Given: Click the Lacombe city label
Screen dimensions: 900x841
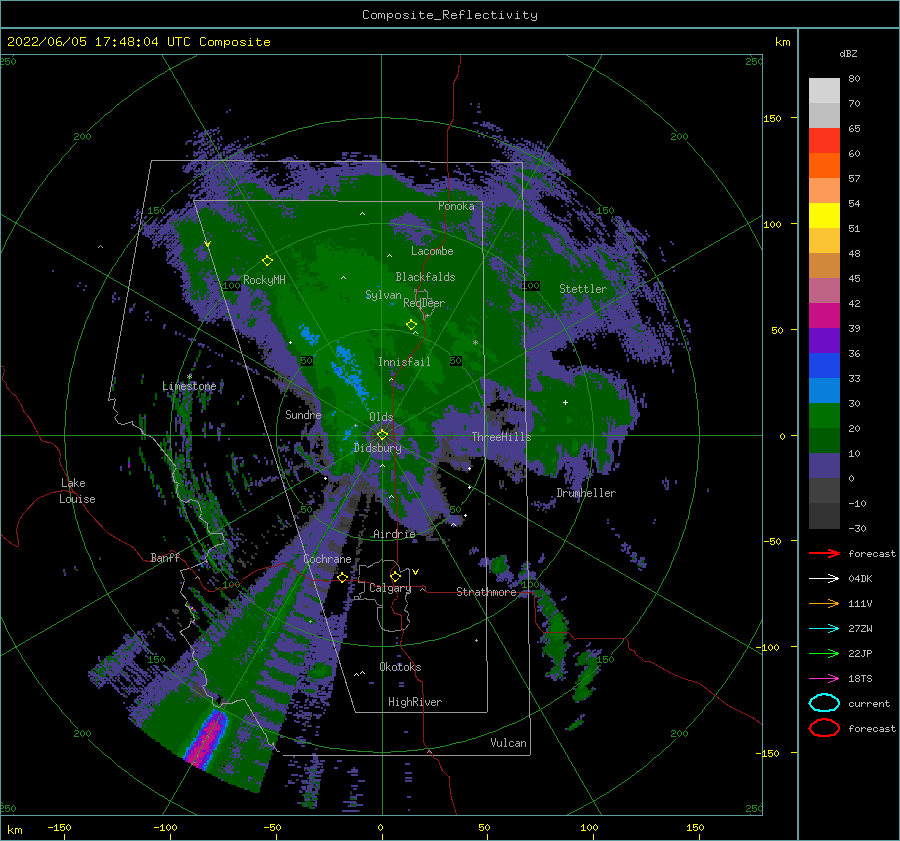Looking at the screenshot, I should pos(432,251).
